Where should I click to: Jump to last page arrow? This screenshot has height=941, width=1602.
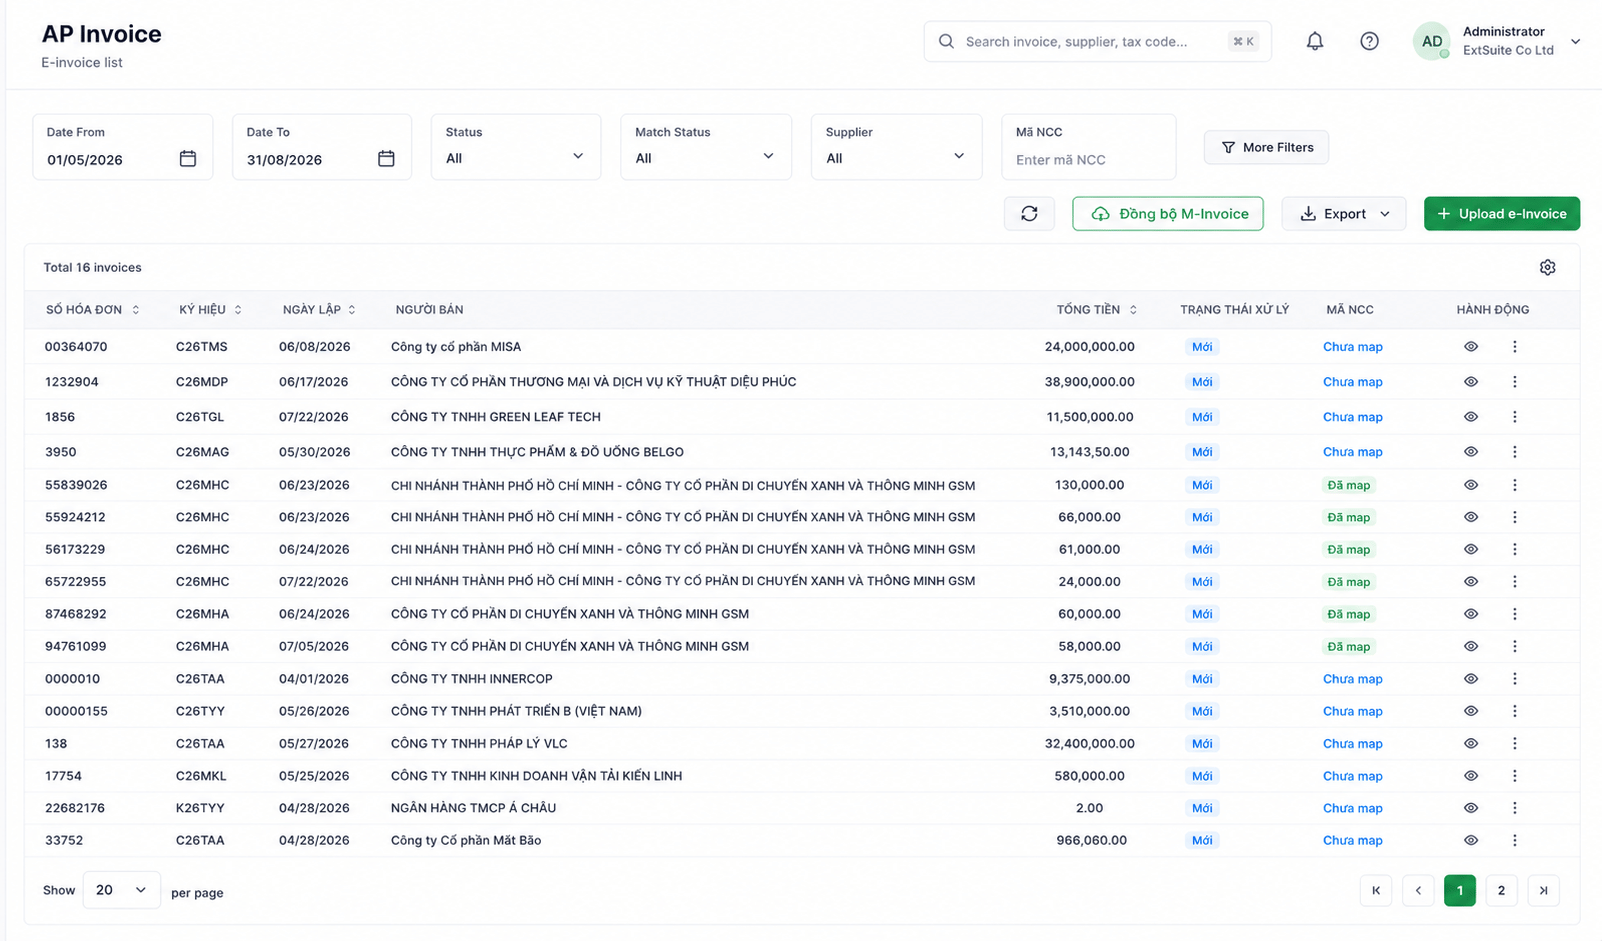tap(1543, 890)
